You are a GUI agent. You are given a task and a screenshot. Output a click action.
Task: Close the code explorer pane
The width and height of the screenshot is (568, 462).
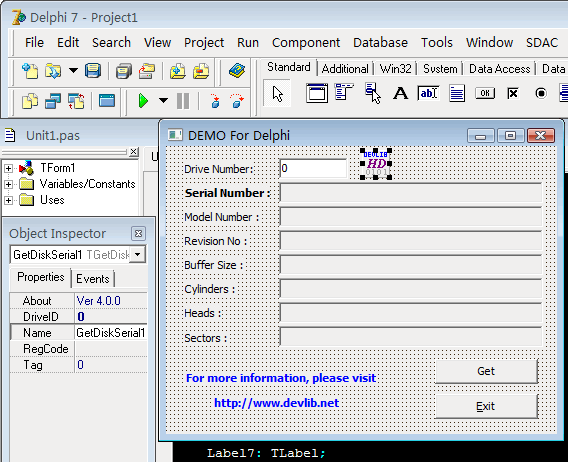click(x=134, y=151)
